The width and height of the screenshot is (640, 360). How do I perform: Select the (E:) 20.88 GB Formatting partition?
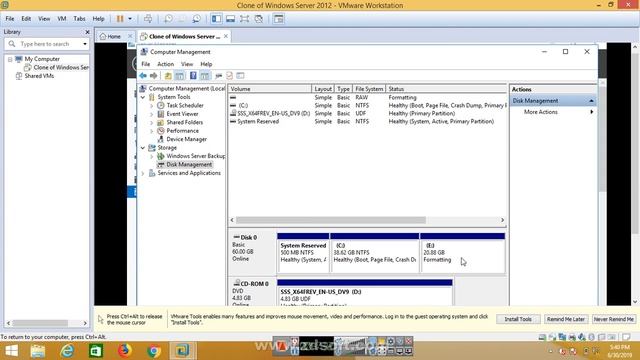coord(462,253)
